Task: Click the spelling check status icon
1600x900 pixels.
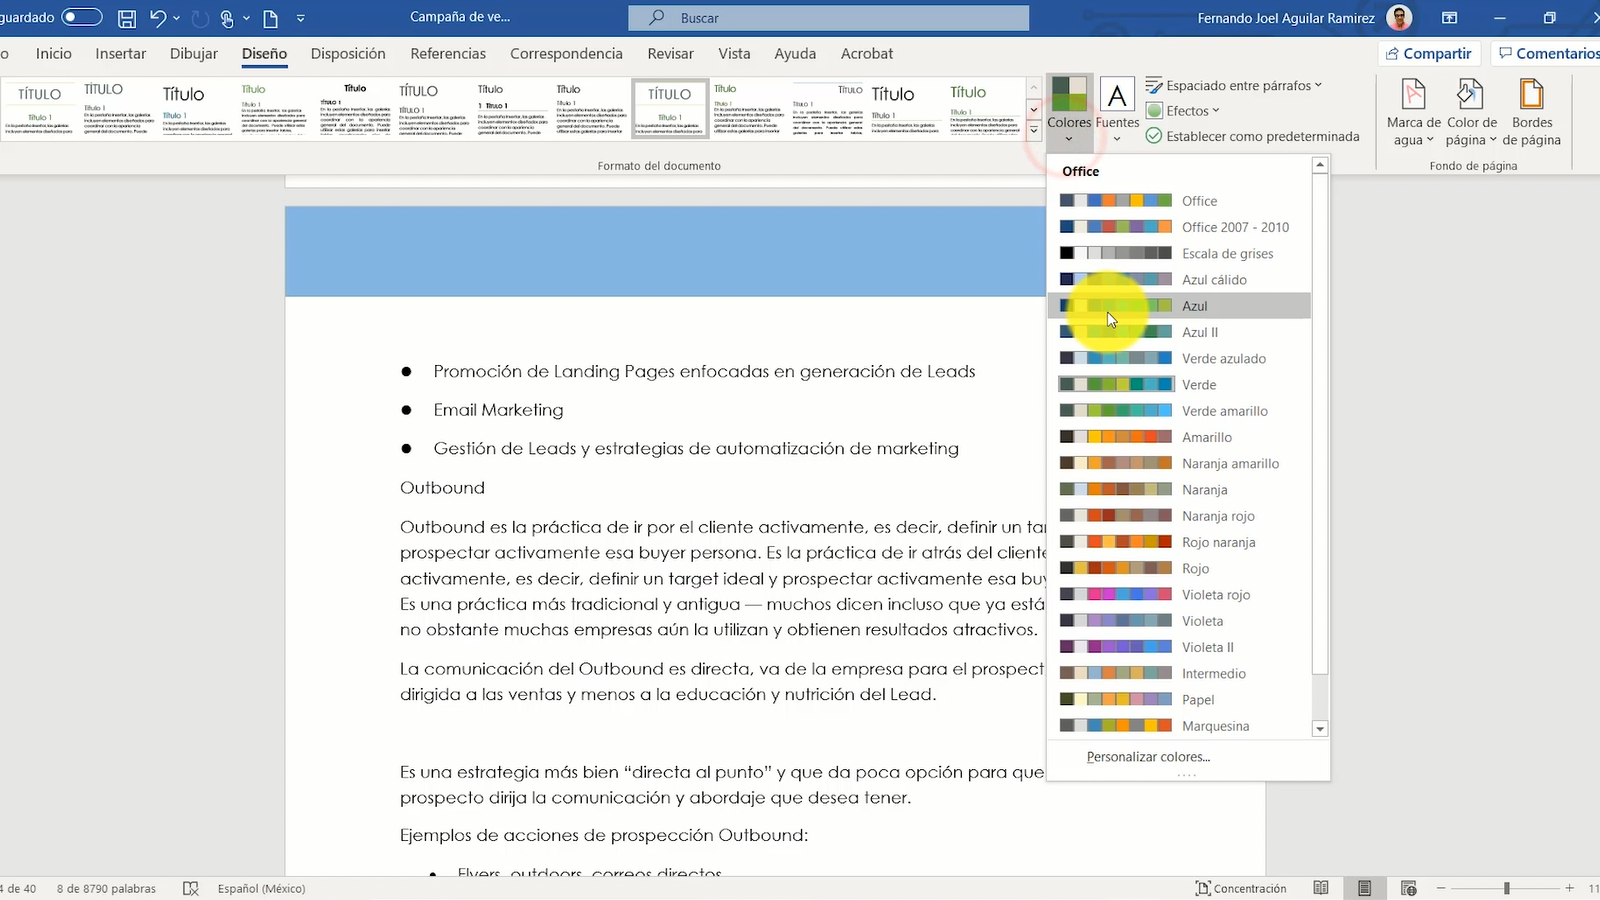Action: [191, 888]
